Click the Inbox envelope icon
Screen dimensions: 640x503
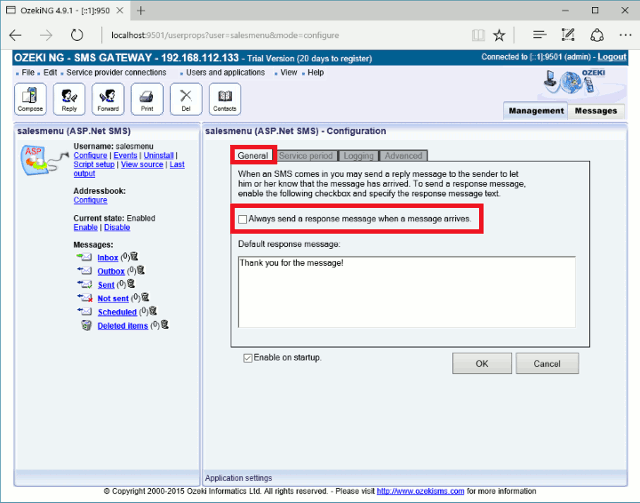[x=84, y=257]
